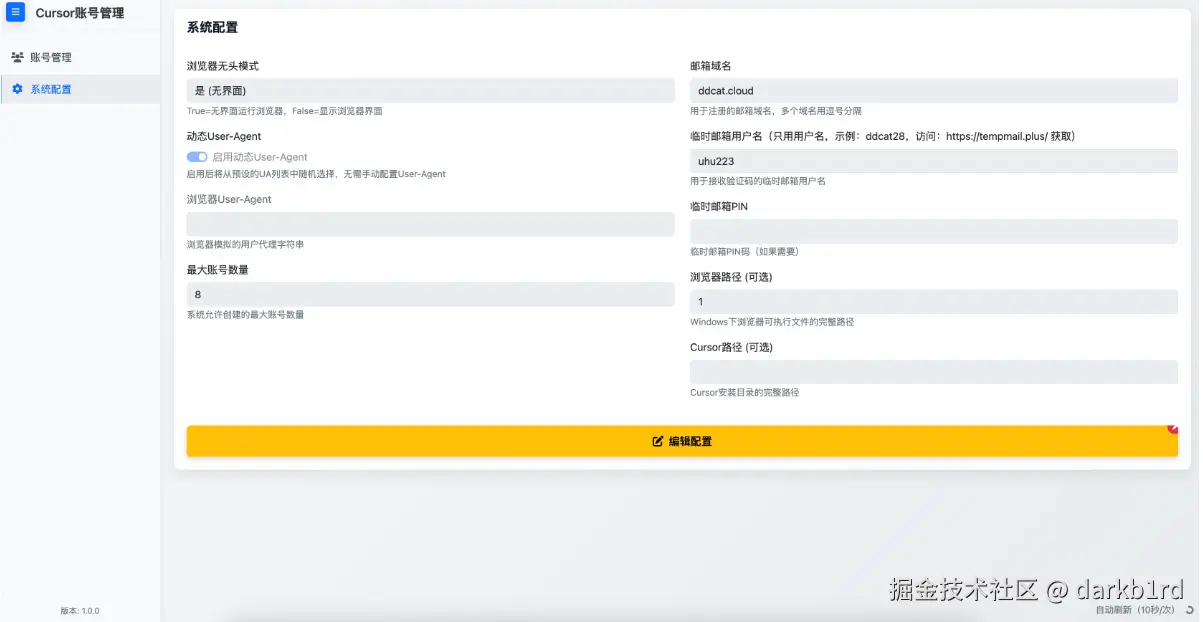Click the 系统配置 page heading
Screen dimensions: 1203x622
(212, 28)
